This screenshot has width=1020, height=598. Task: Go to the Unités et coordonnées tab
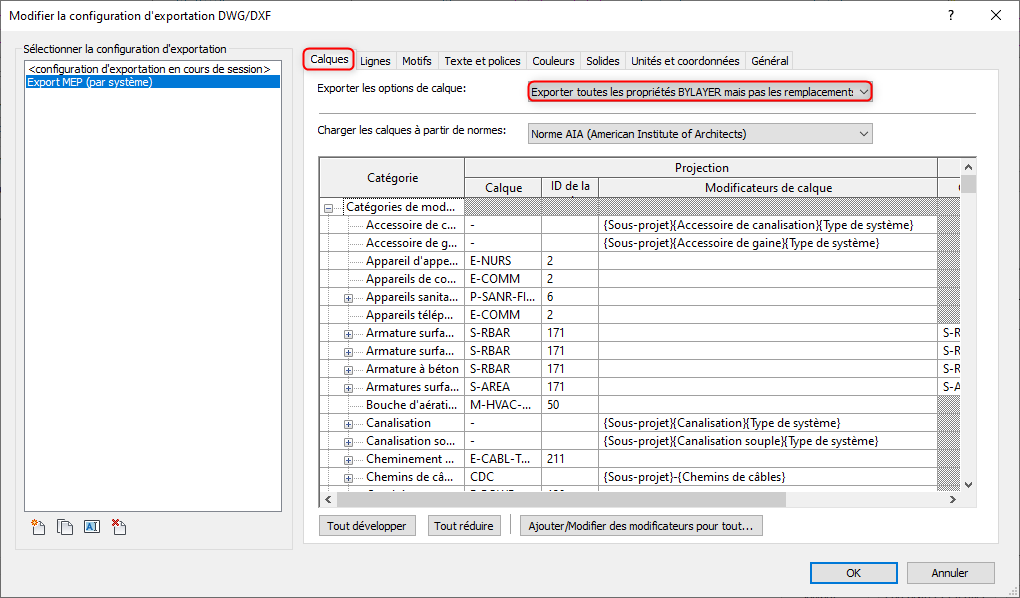pos(685,61)
